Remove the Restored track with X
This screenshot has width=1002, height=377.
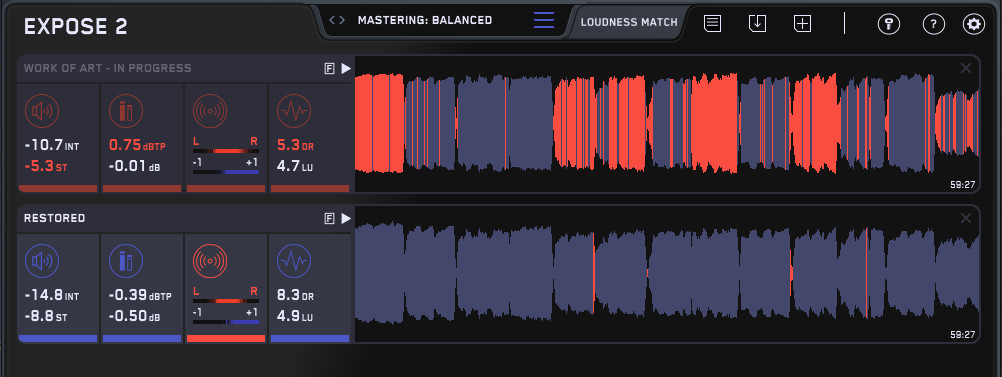point(966,219)
